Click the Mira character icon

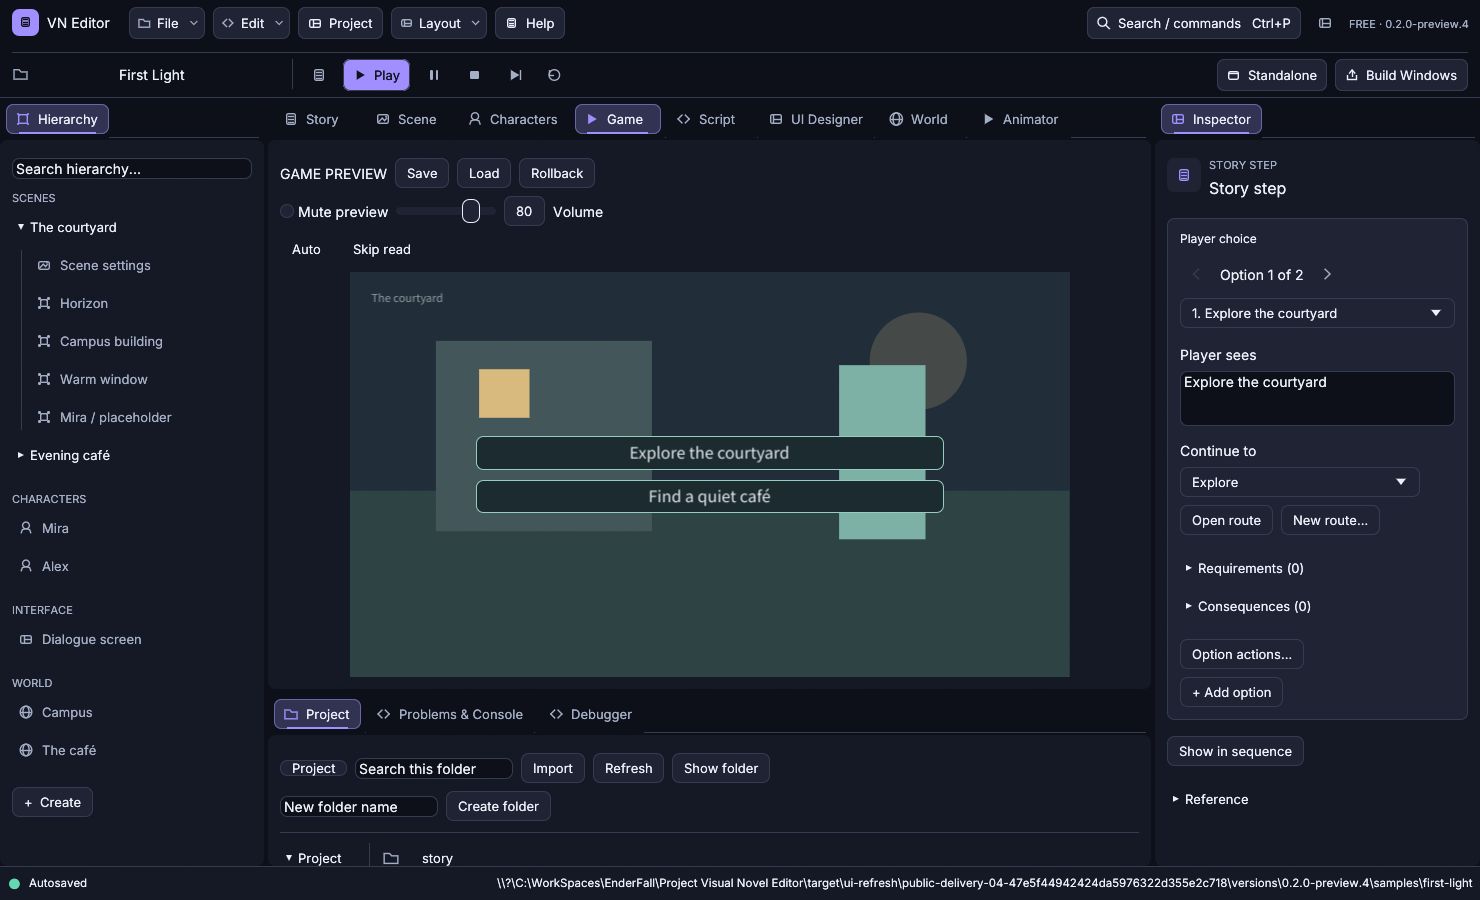coord(26,528)
